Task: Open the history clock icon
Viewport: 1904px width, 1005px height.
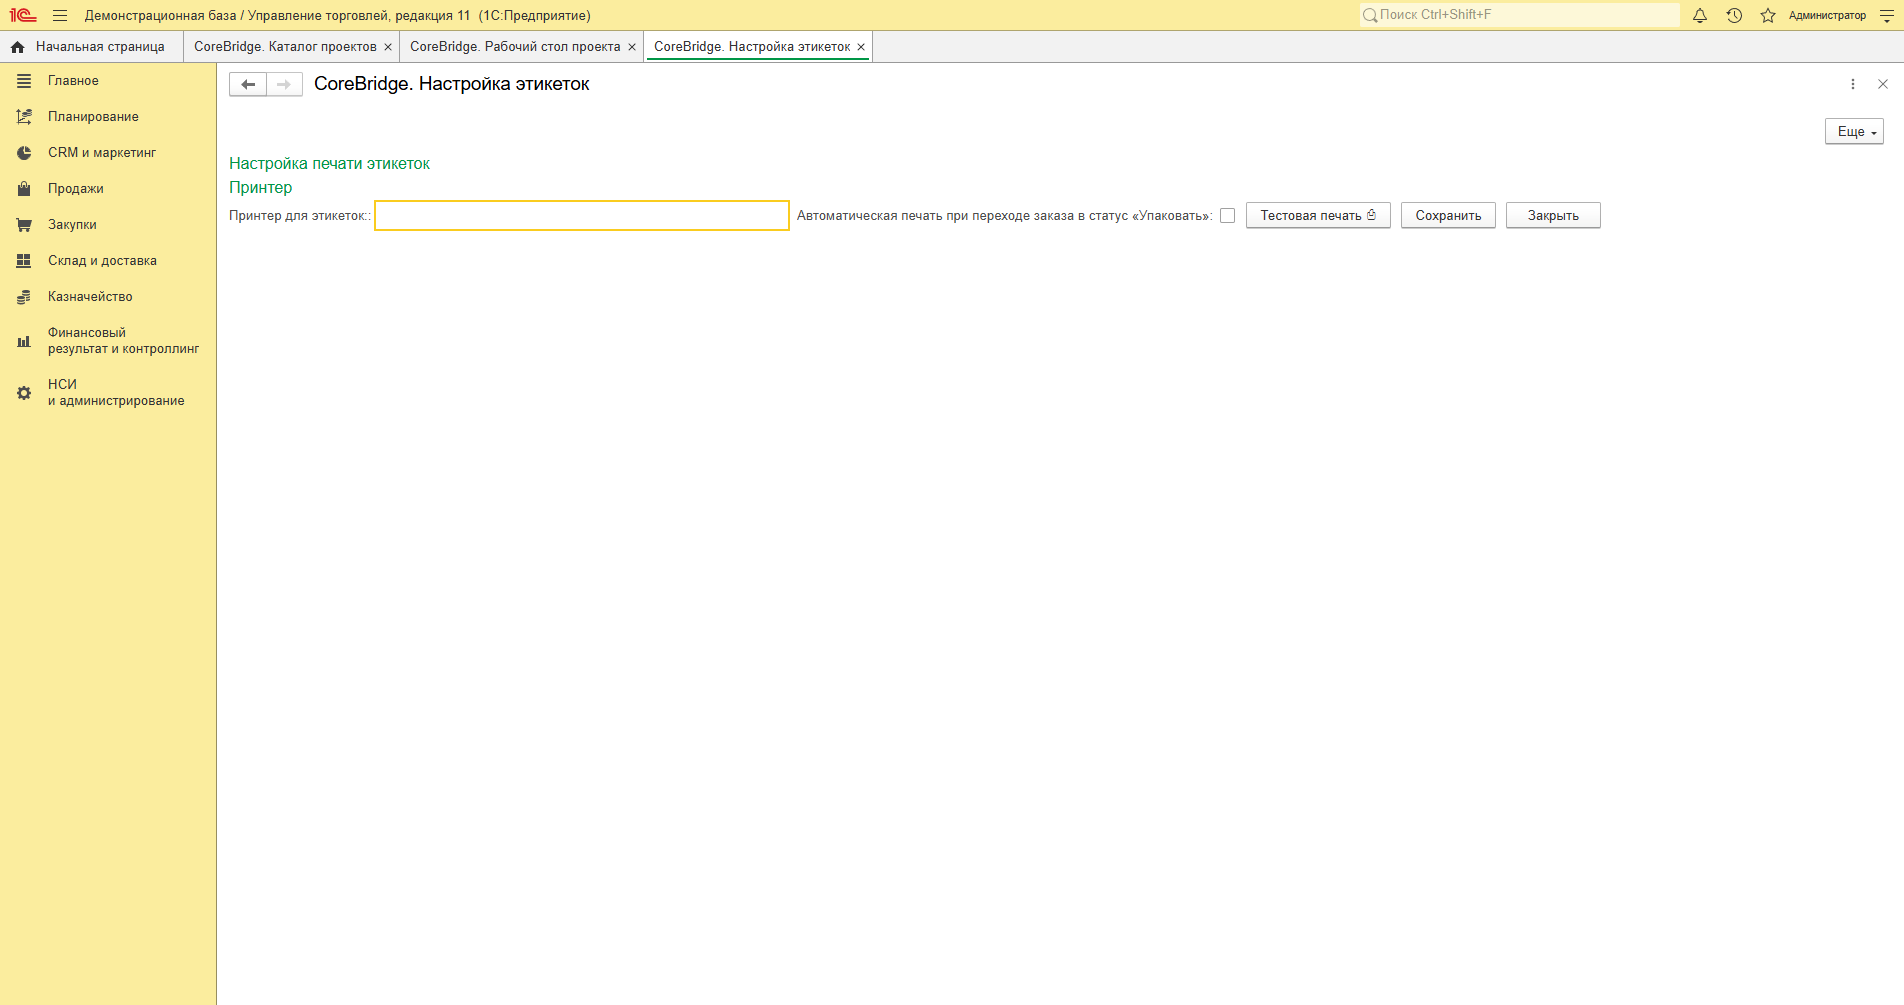Action: [x=1734, y=15]
